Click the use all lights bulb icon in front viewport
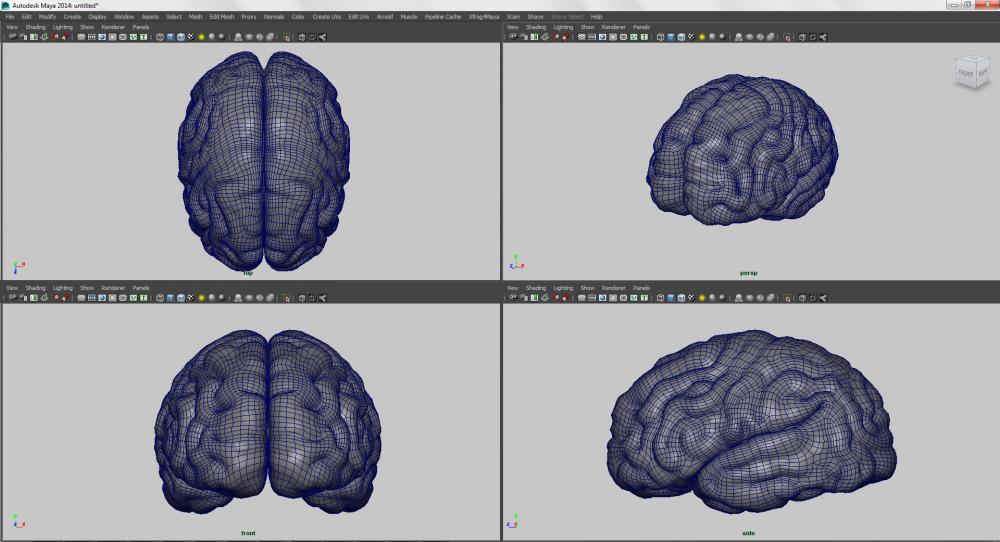The image size is (1000, 542). (201, 298)
